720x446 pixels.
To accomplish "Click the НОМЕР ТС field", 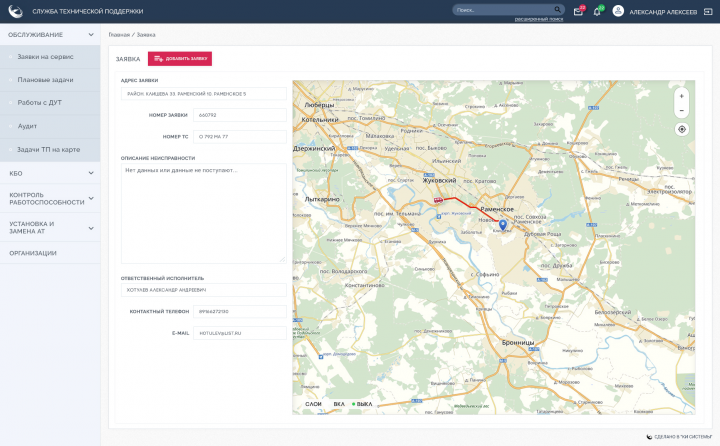I will [x=240, y=137].
